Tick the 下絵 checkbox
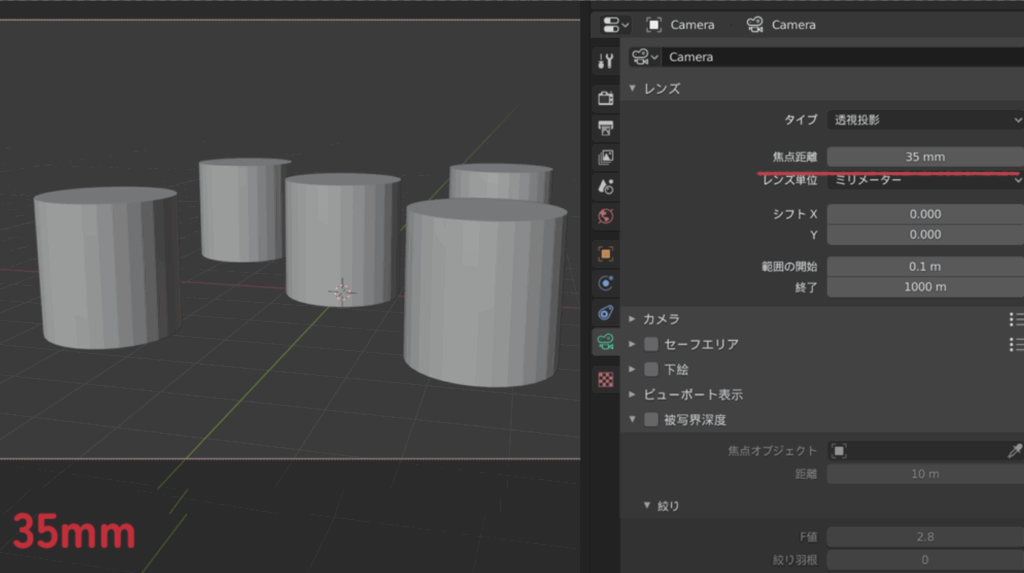The image size is (1024, 573). [651, 369]
